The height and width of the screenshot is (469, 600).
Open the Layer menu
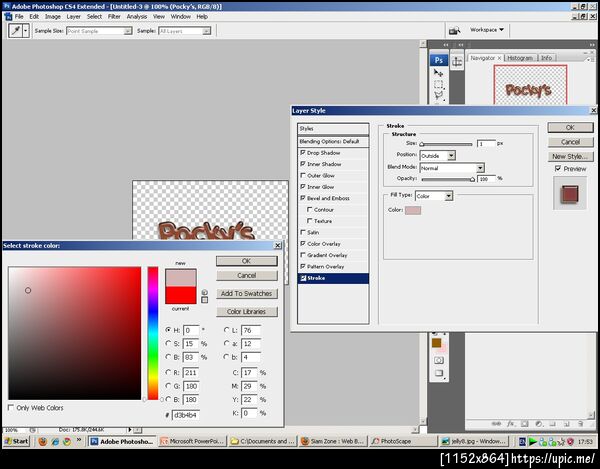click(x=73, y=16)
